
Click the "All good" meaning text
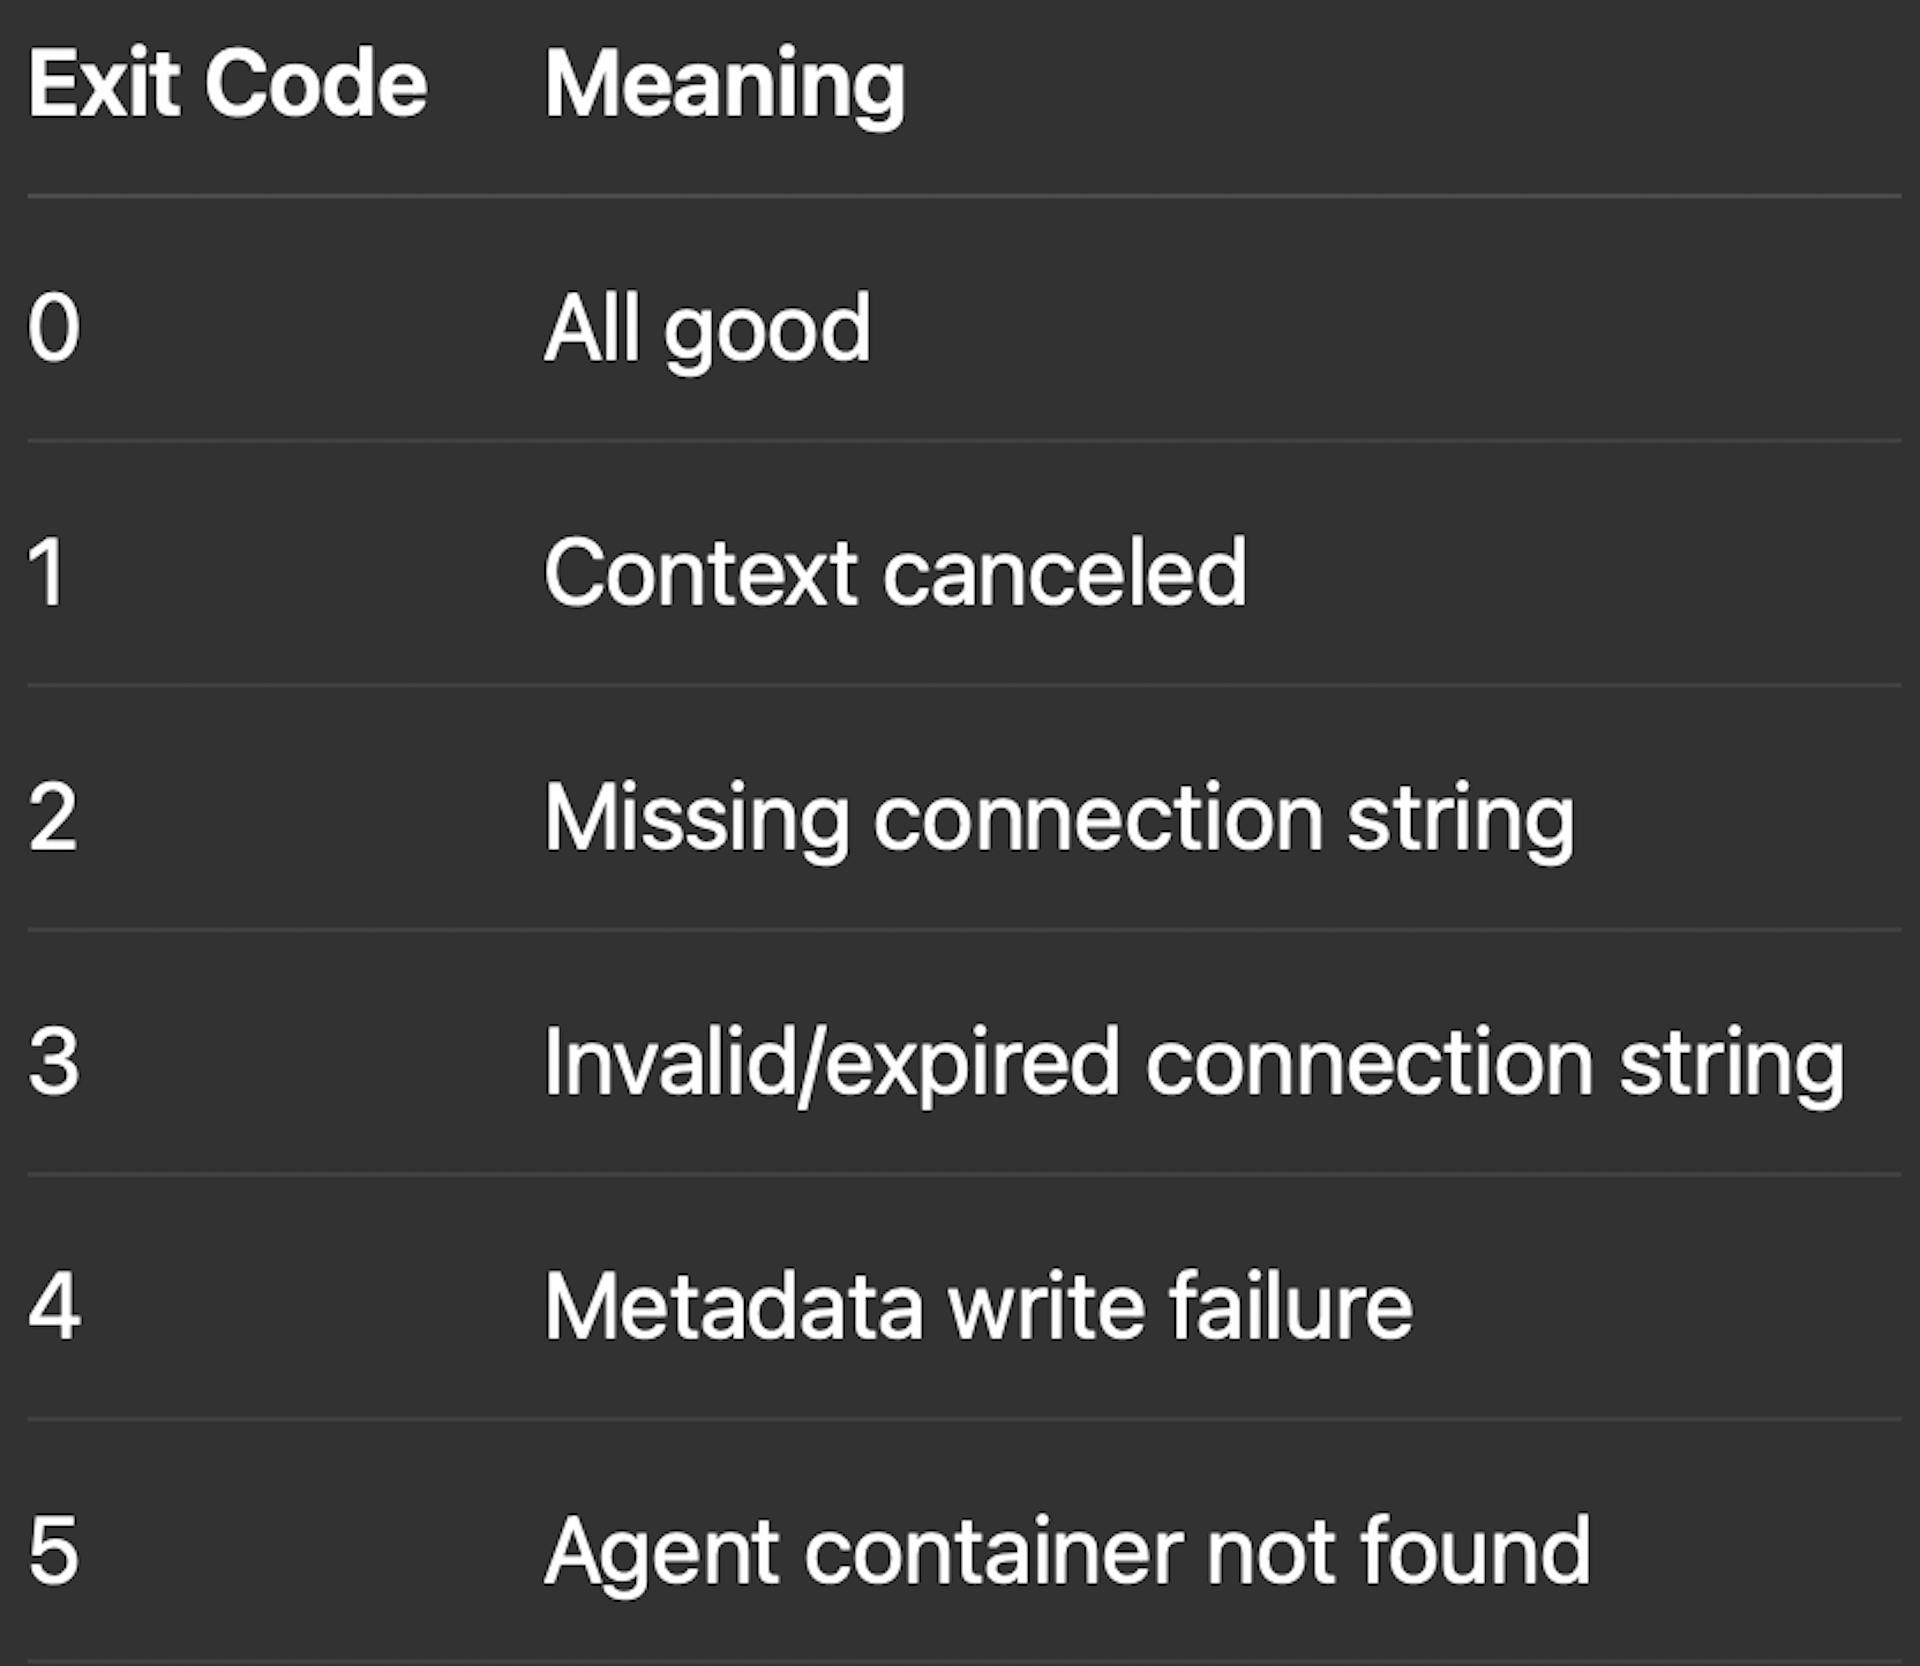click(707, 328)
